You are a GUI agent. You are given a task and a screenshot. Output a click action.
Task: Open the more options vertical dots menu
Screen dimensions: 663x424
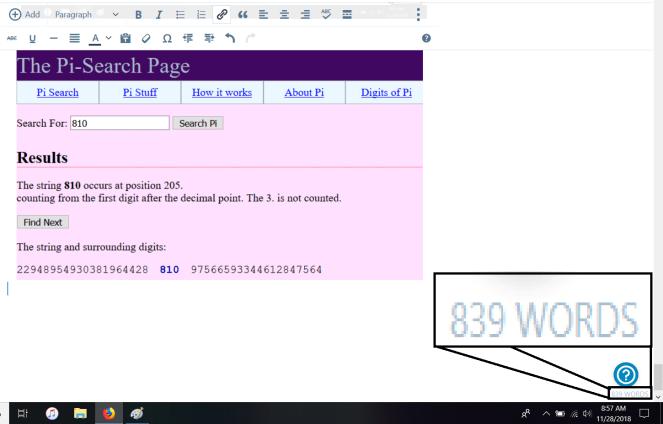(x=418, y=14)
